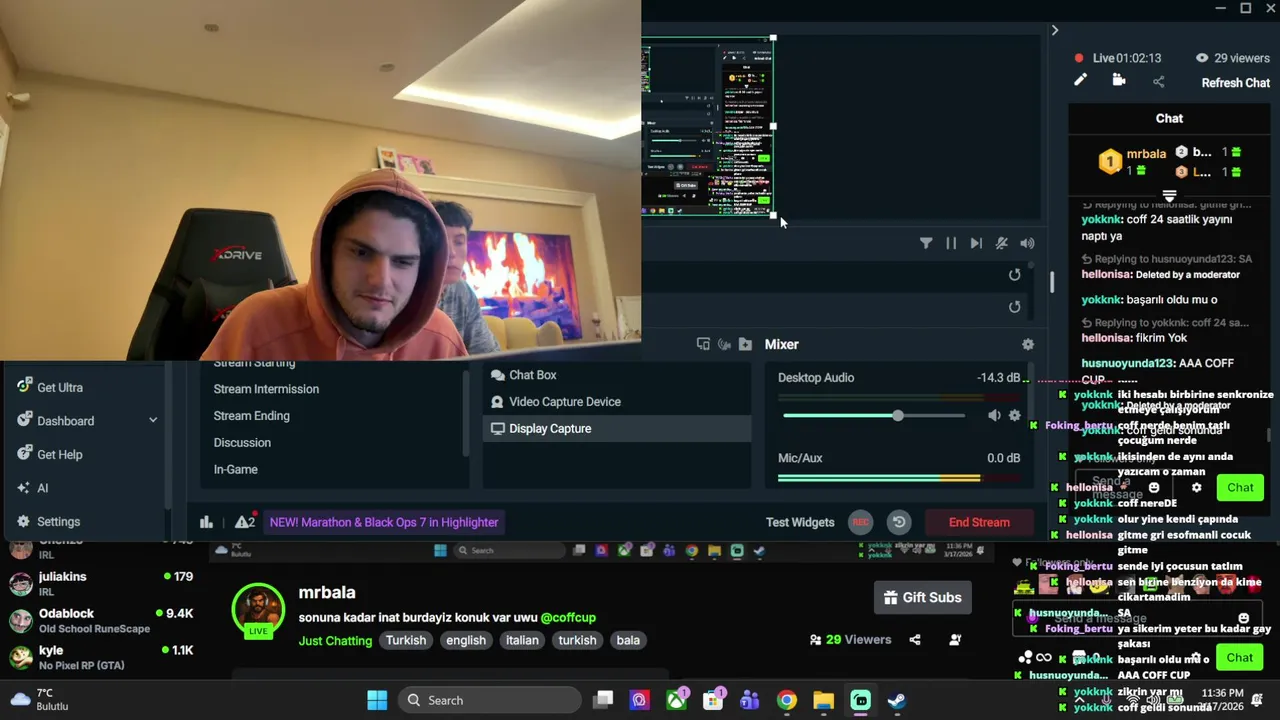The width and height of the screenshot is (1280, 720).
Task: Click the lower refresh arrow icon
Action: [1014, 307]
